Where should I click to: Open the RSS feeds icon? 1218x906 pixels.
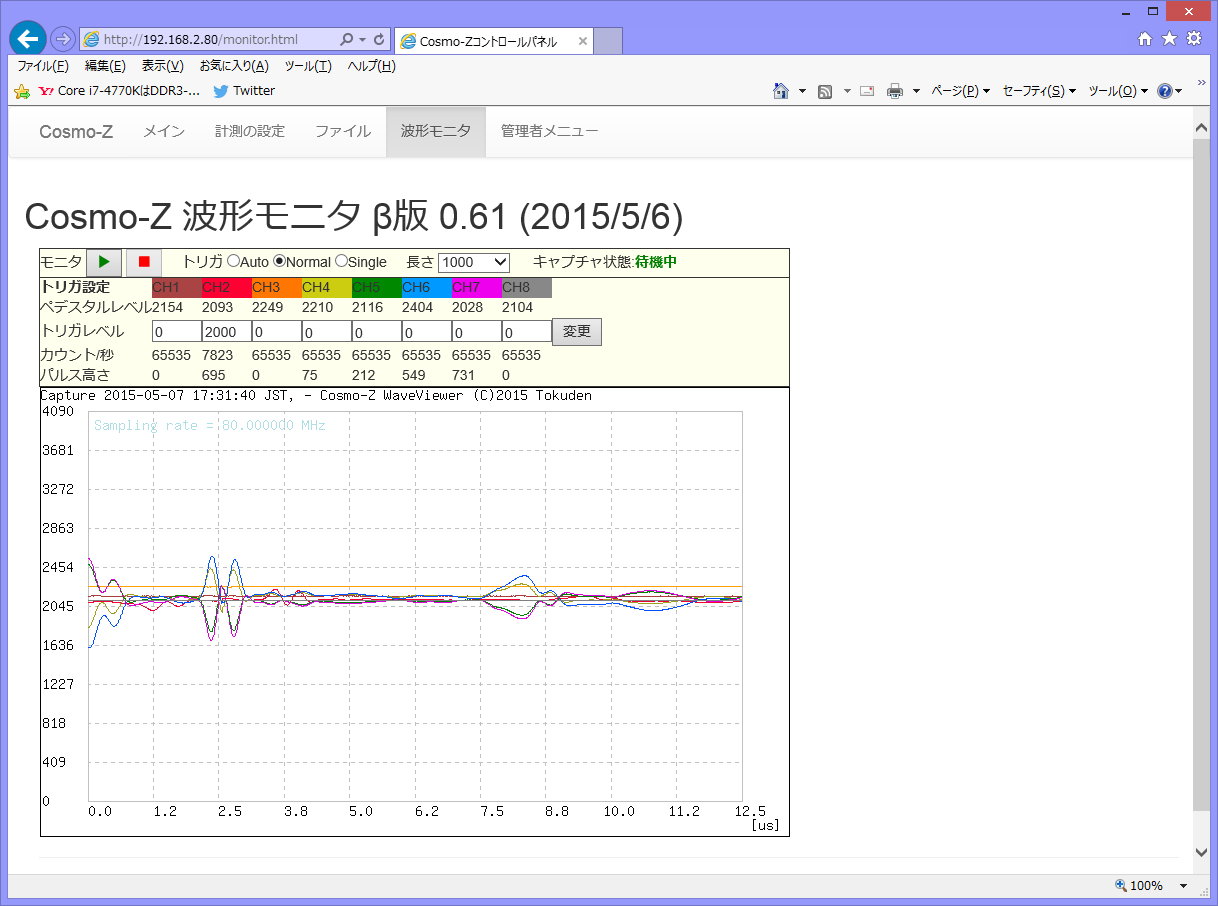click(x=825, y=91)
